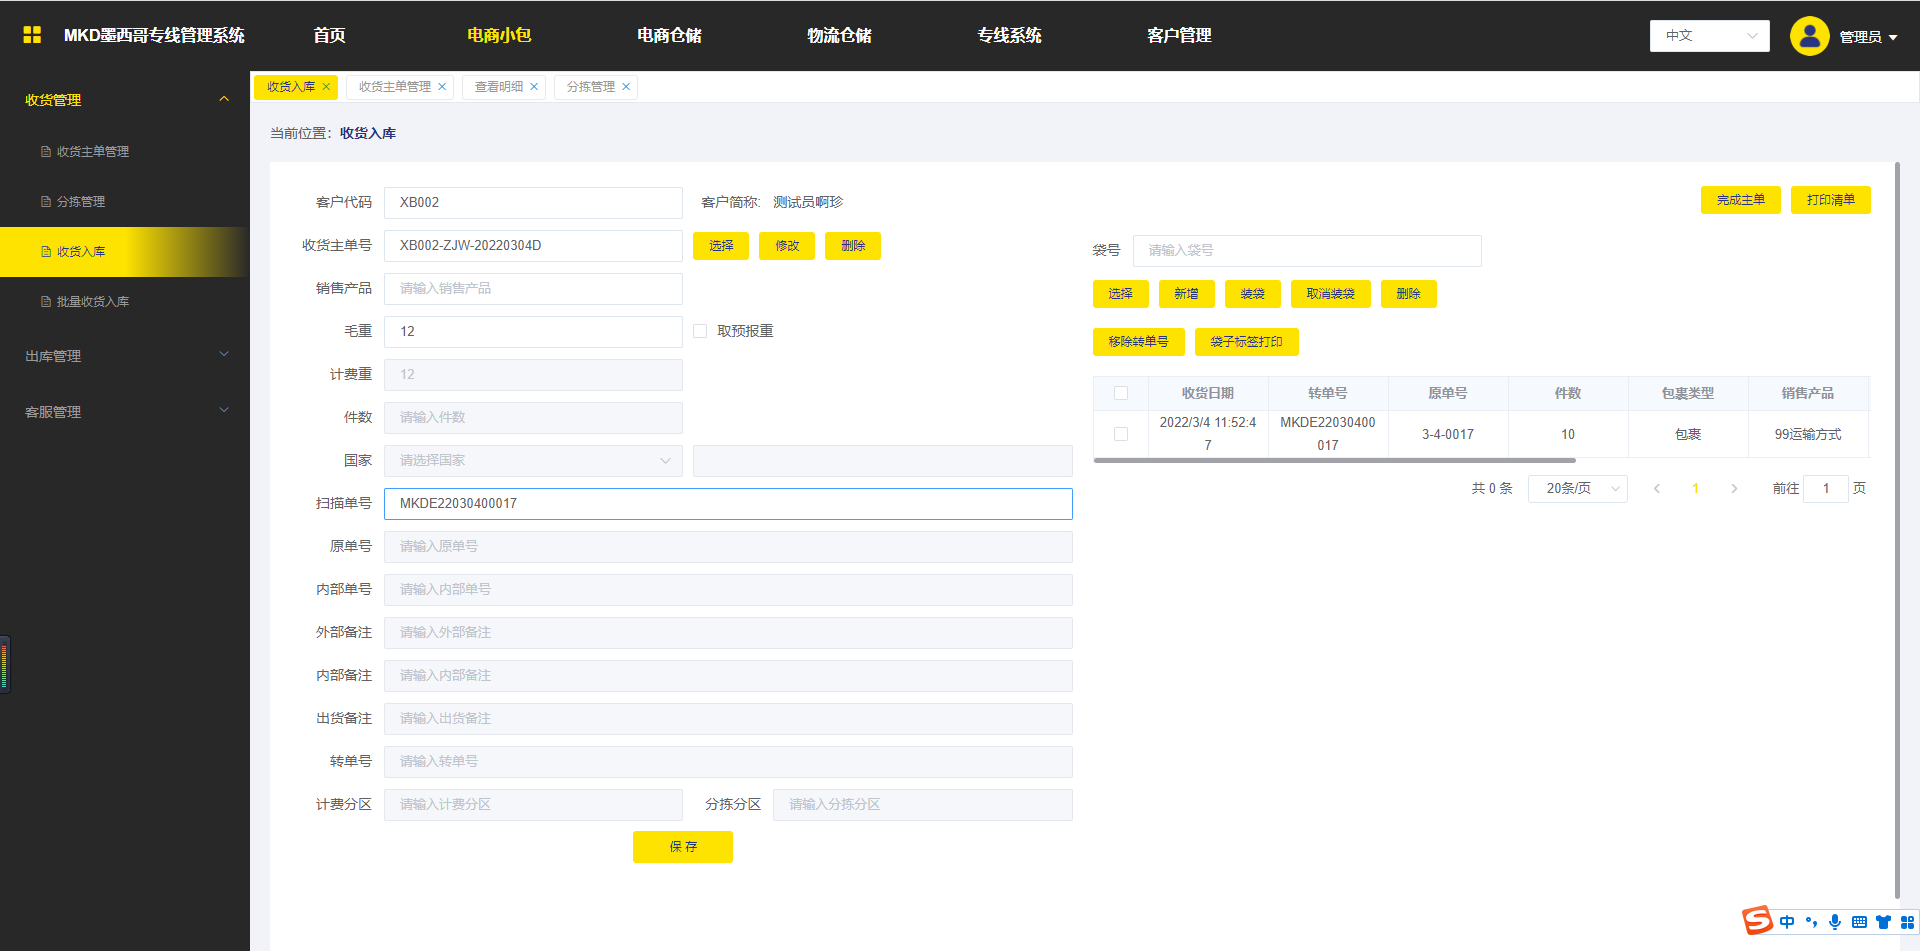Switch to the 电商仓储 top menu

coord(669,36)
